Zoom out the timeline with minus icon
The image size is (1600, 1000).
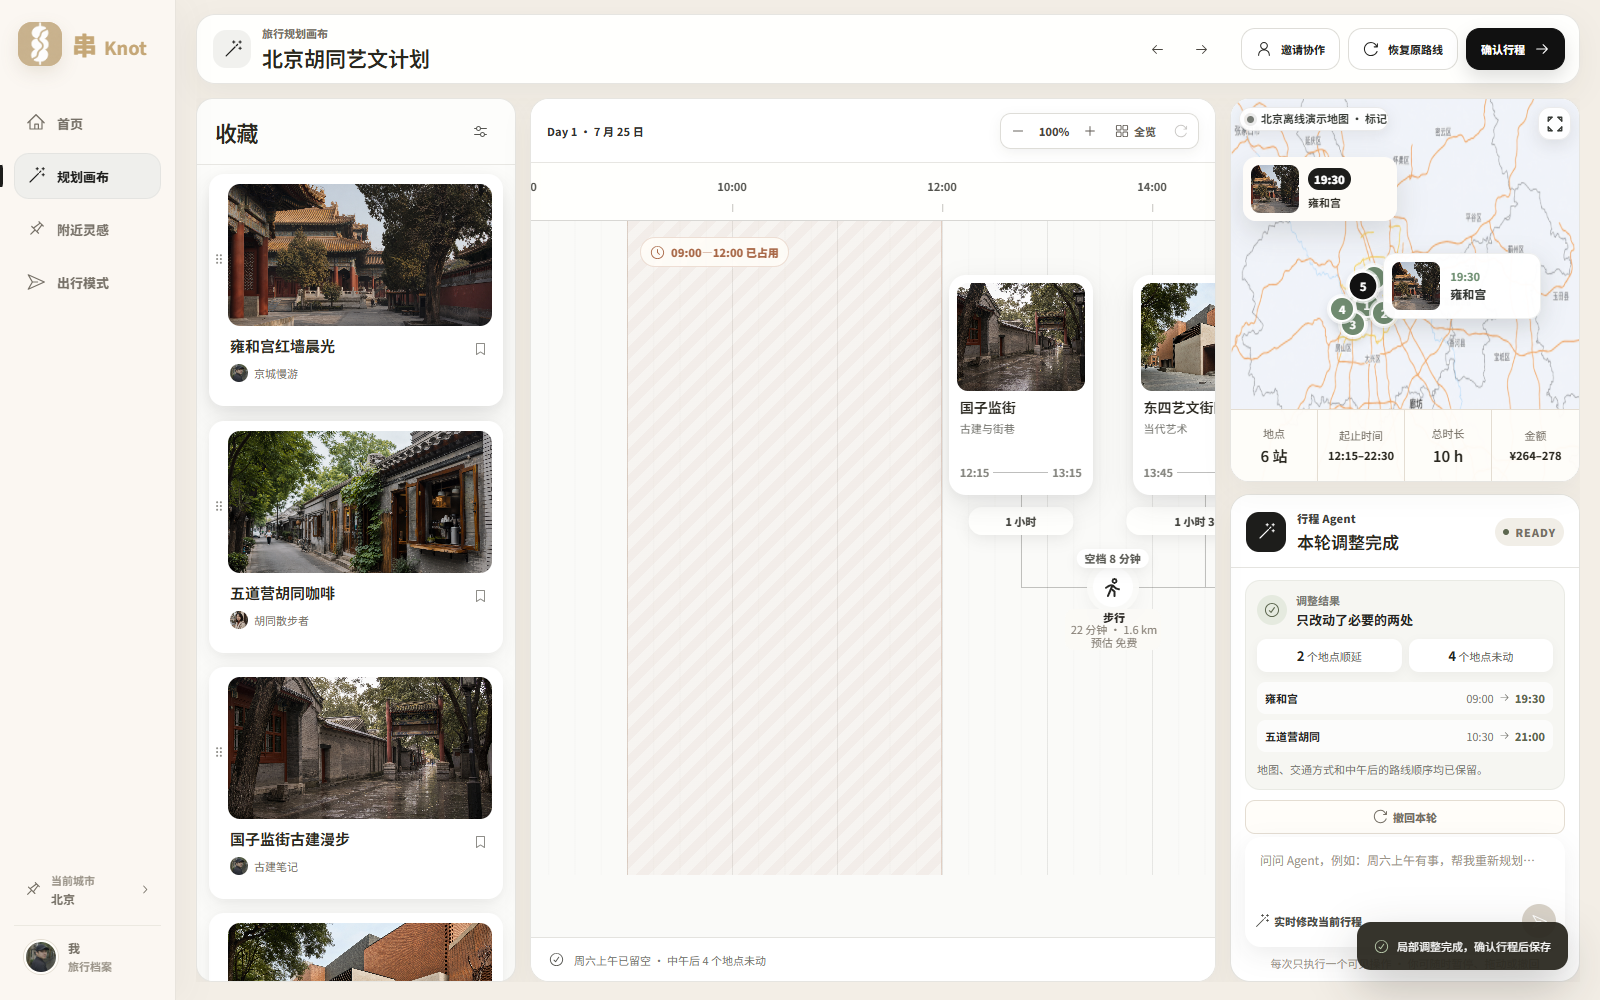(x=1018, y=131)
